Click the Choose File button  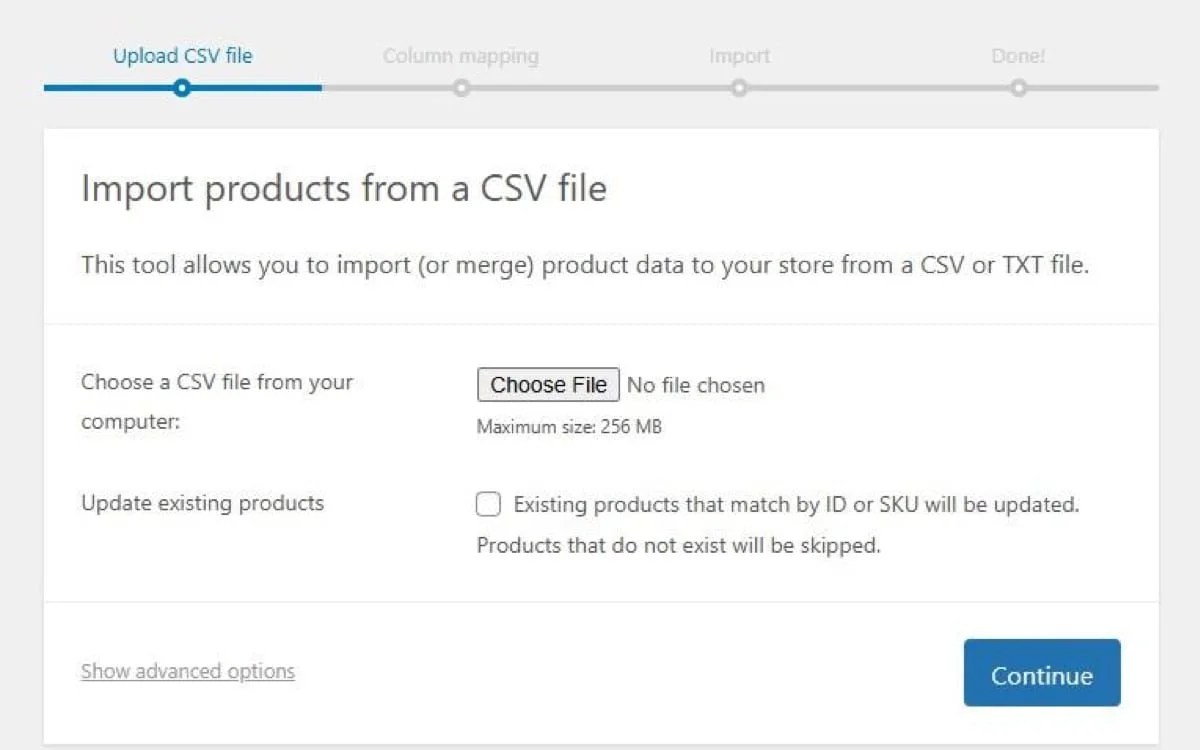pyautogui.click(x=548, y=385)
